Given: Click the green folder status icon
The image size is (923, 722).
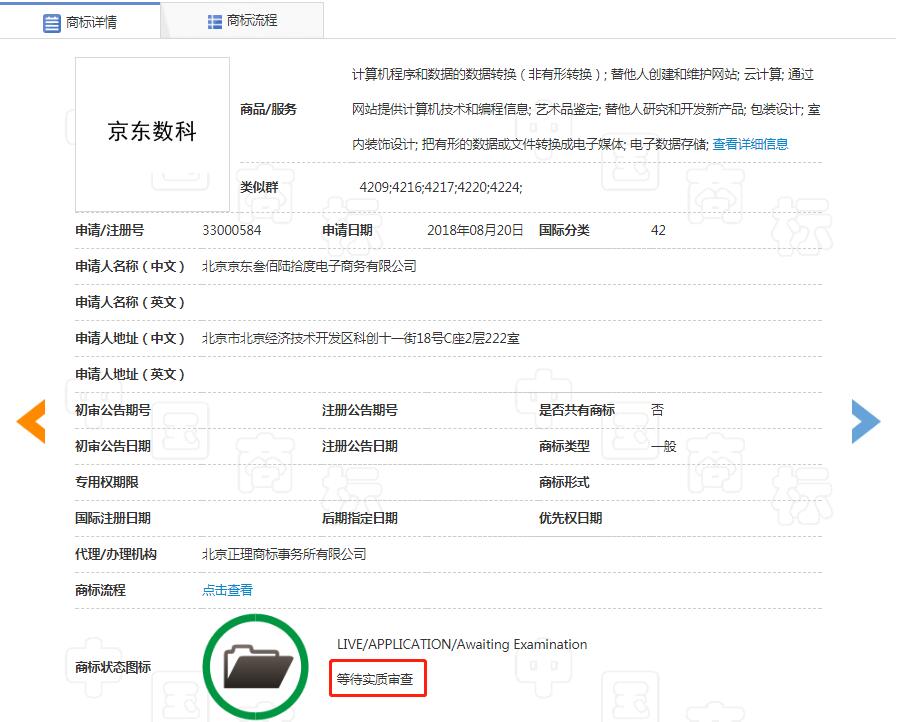Looking at the screenshot, I should pos(255,665).
